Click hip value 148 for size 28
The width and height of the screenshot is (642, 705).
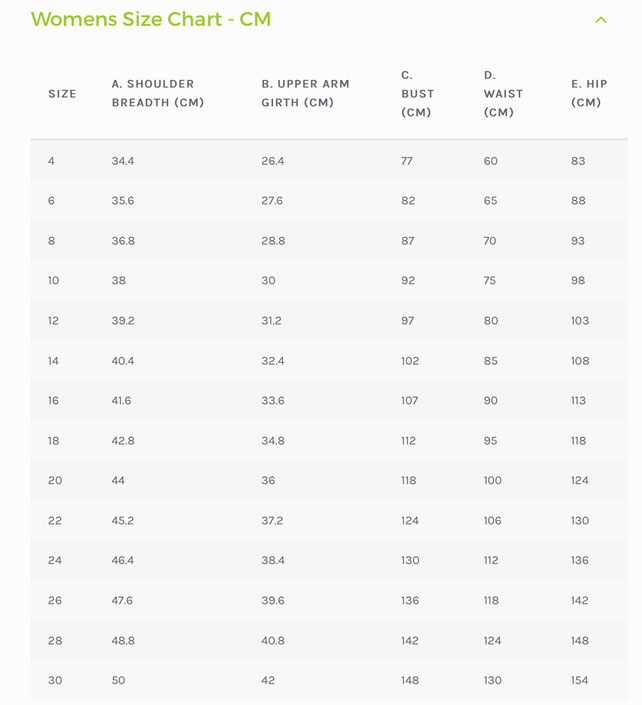(580, 640)
